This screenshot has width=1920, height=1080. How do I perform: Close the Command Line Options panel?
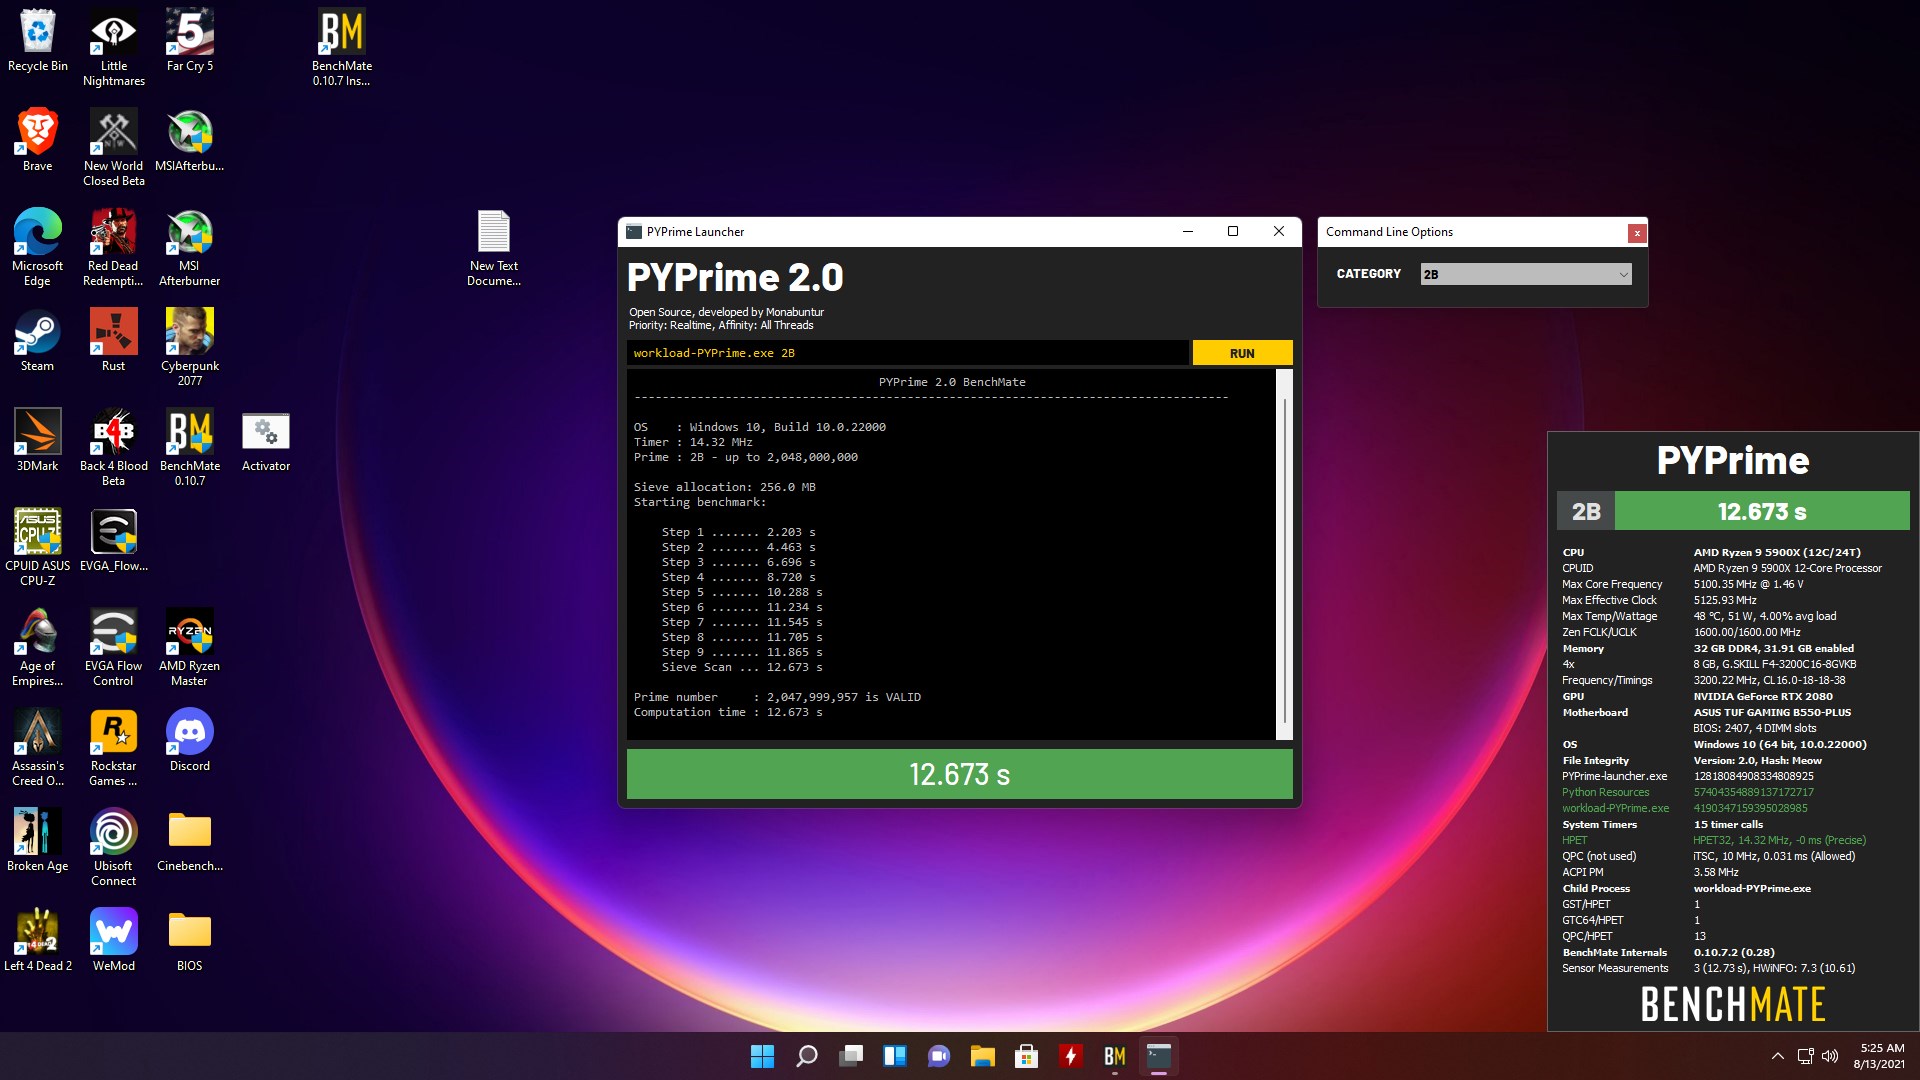pos(1637,233)
